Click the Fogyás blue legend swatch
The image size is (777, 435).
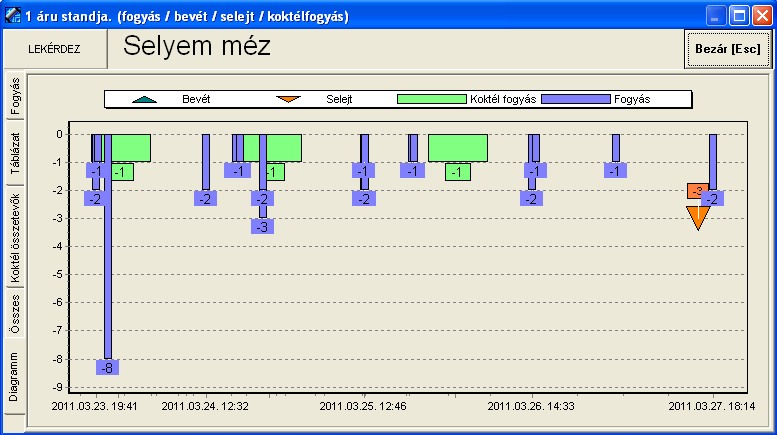(576, 99)
